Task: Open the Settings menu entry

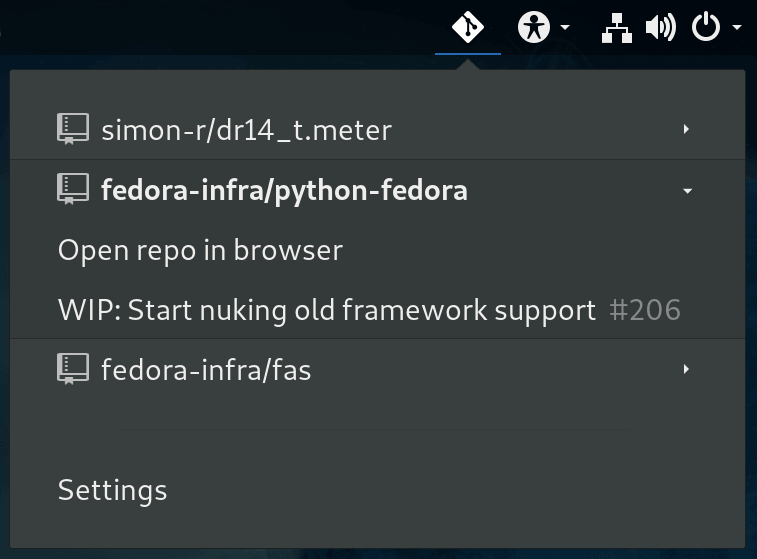Action: (112, 490)
